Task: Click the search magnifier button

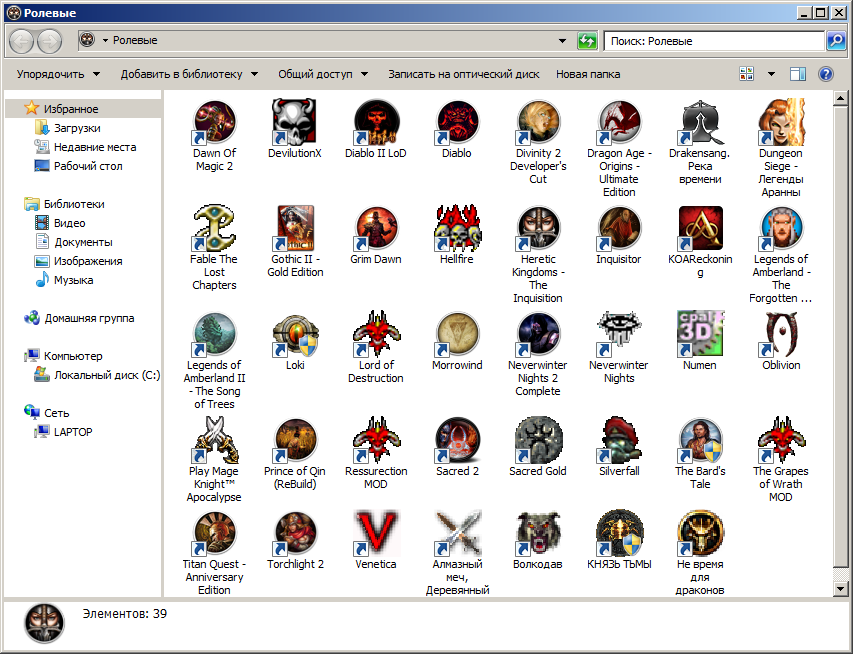Action: pos(836,41)
